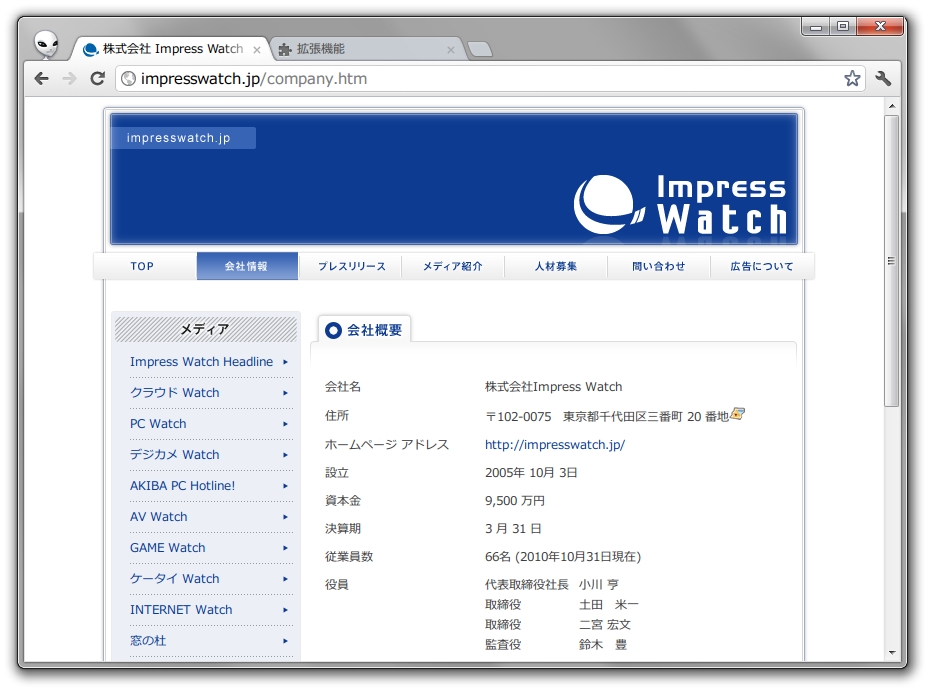Image resolution: width=934 pixels, height=695 pixels.
Task: Open a new tab with the new-tab button
Action: tap(480, 49)
